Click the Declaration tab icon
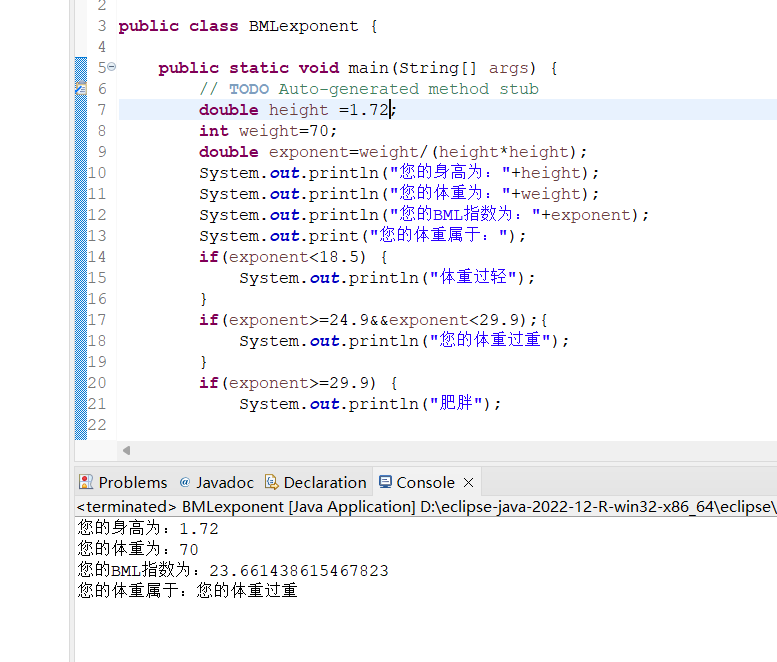This screenshot has height=662, width=777. (272, 482)
